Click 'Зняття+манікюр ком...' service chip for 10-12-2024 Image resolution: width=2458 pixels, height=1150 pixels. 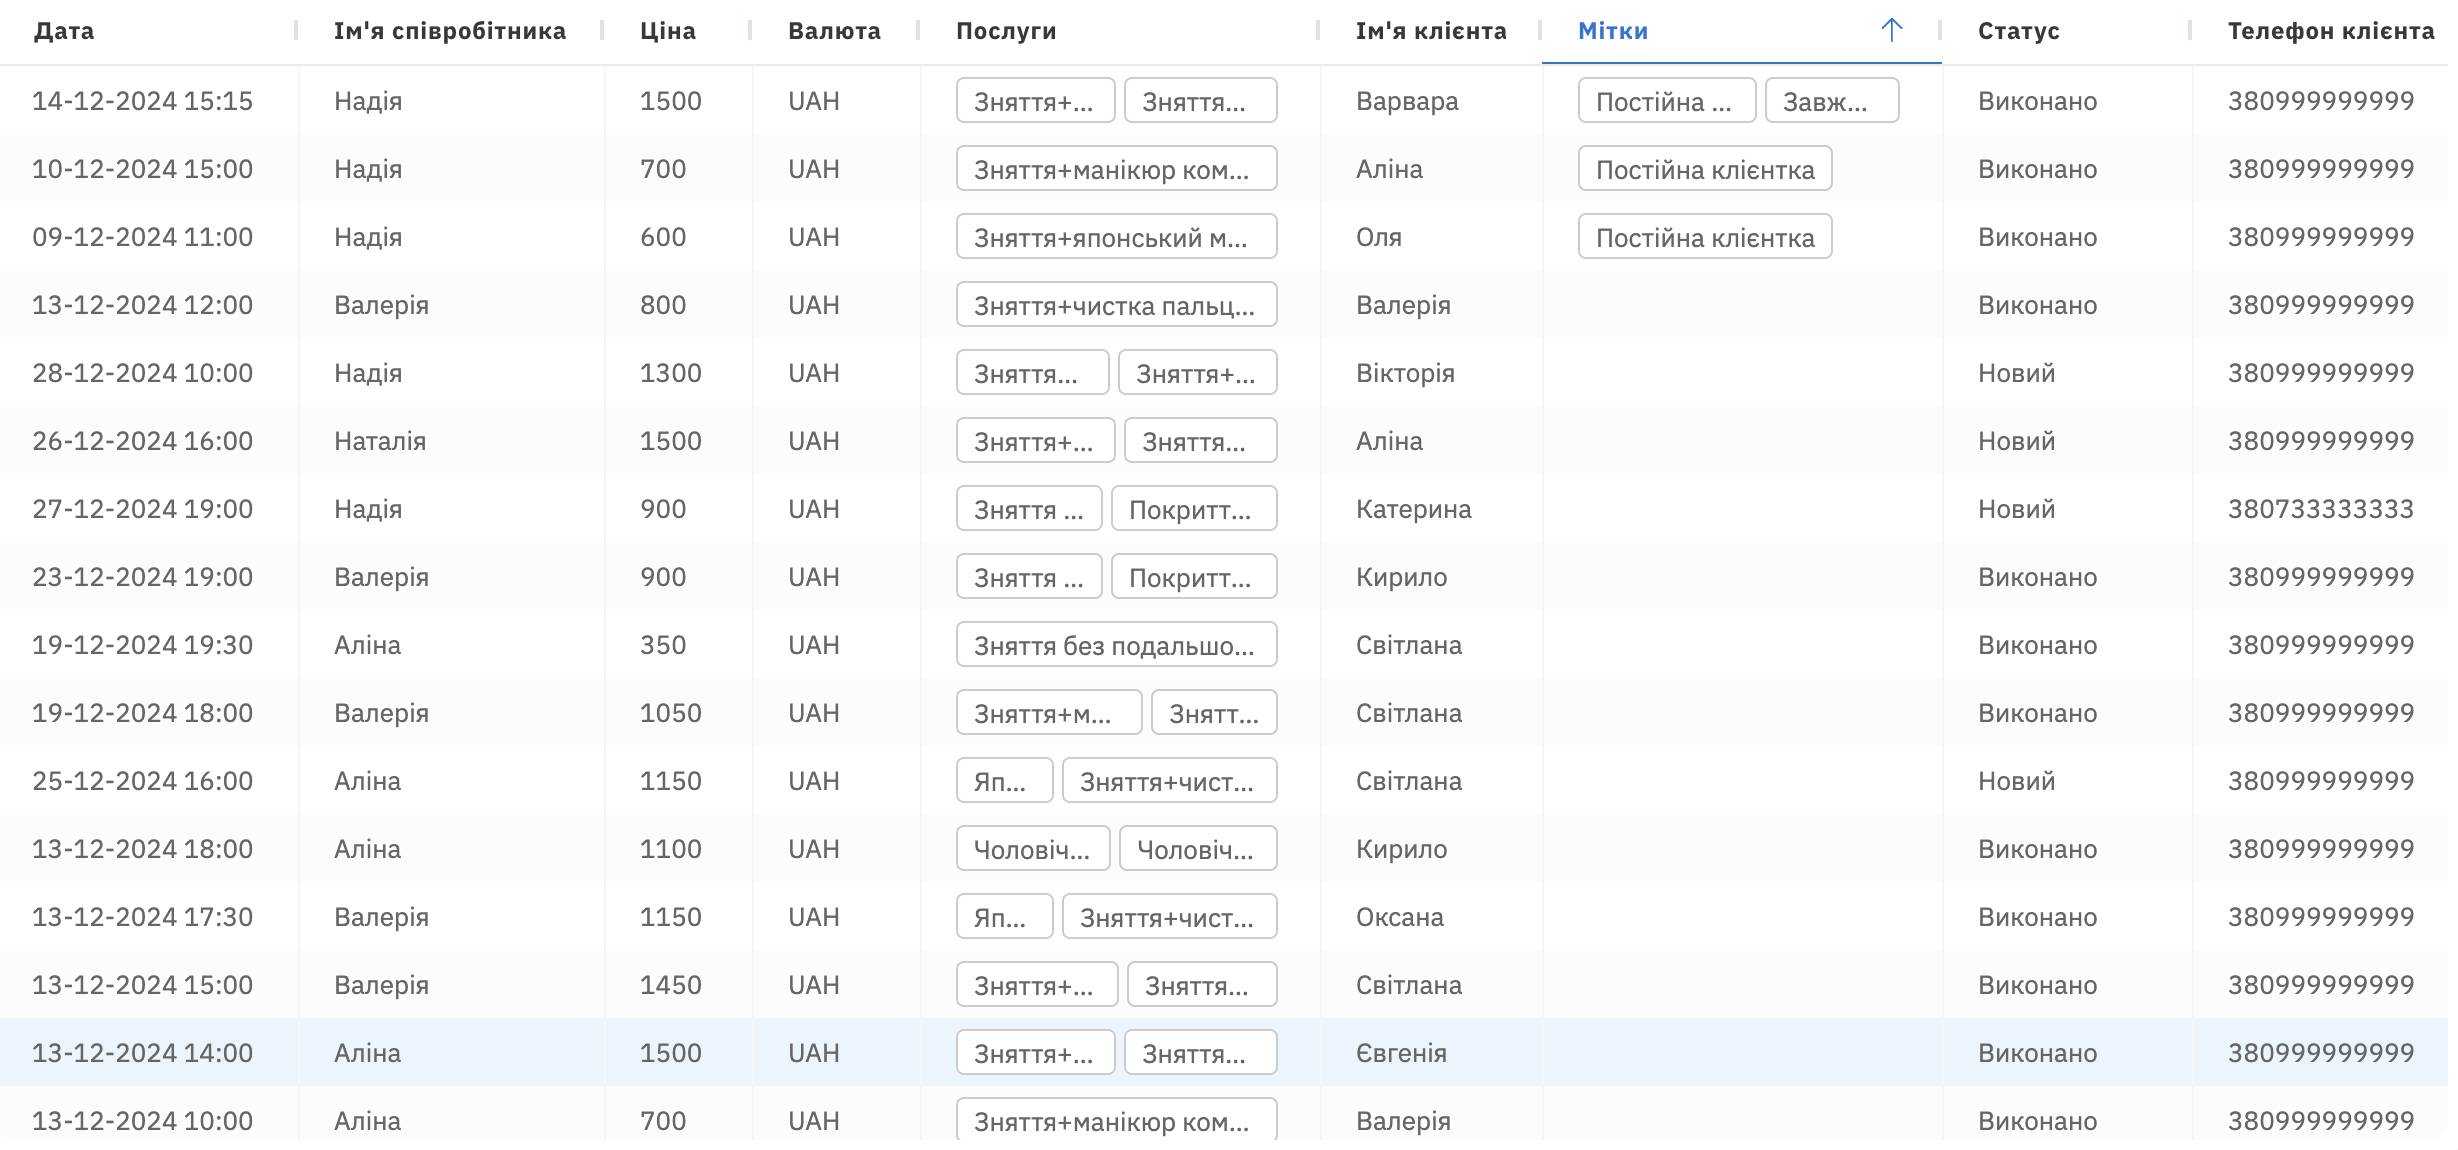(x=1115, y=169)
